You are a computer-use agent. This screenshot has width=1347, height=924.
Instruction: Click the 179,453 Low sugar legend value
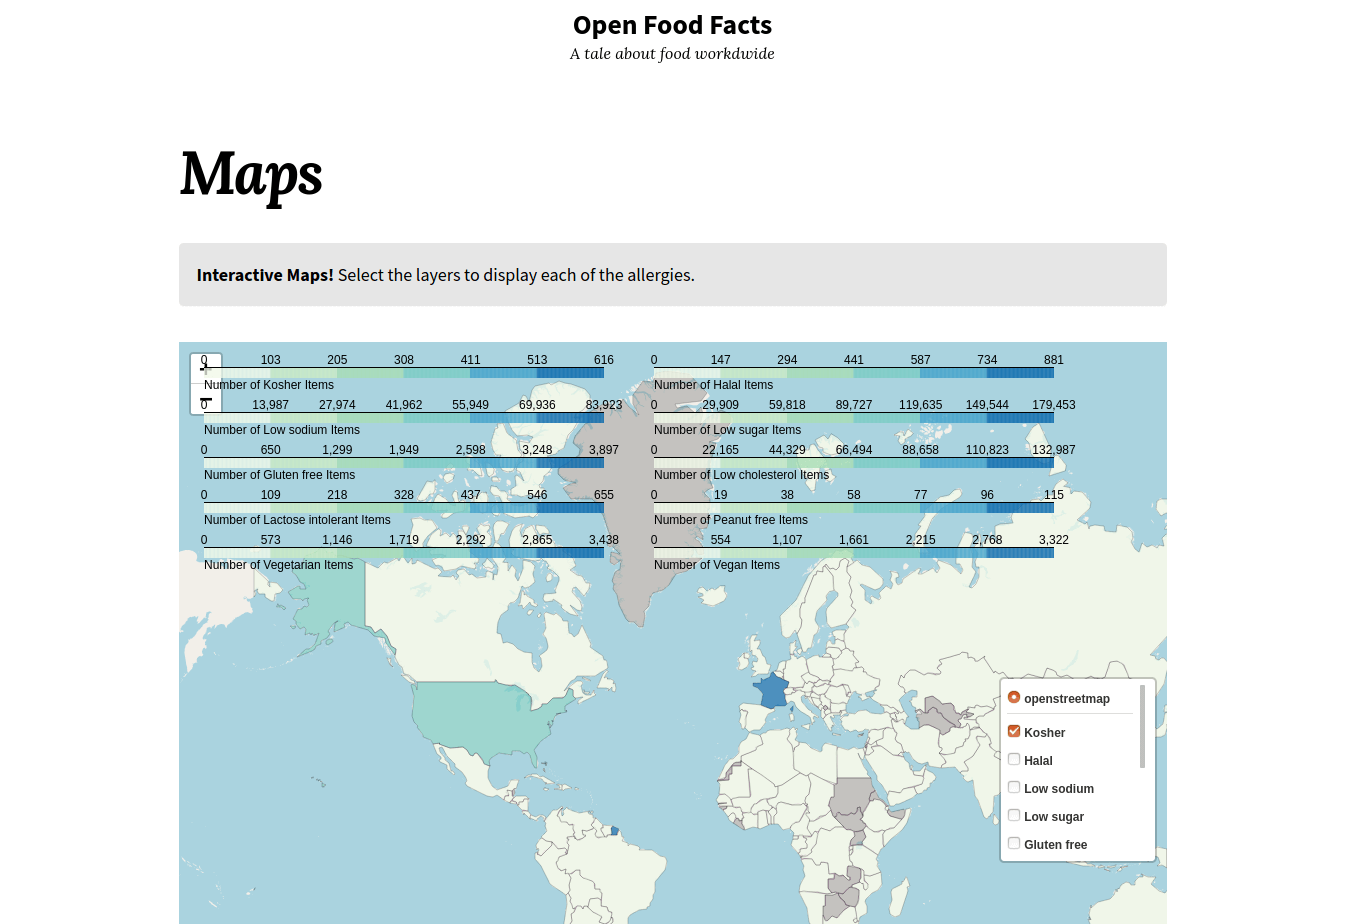pos(1054,405)
